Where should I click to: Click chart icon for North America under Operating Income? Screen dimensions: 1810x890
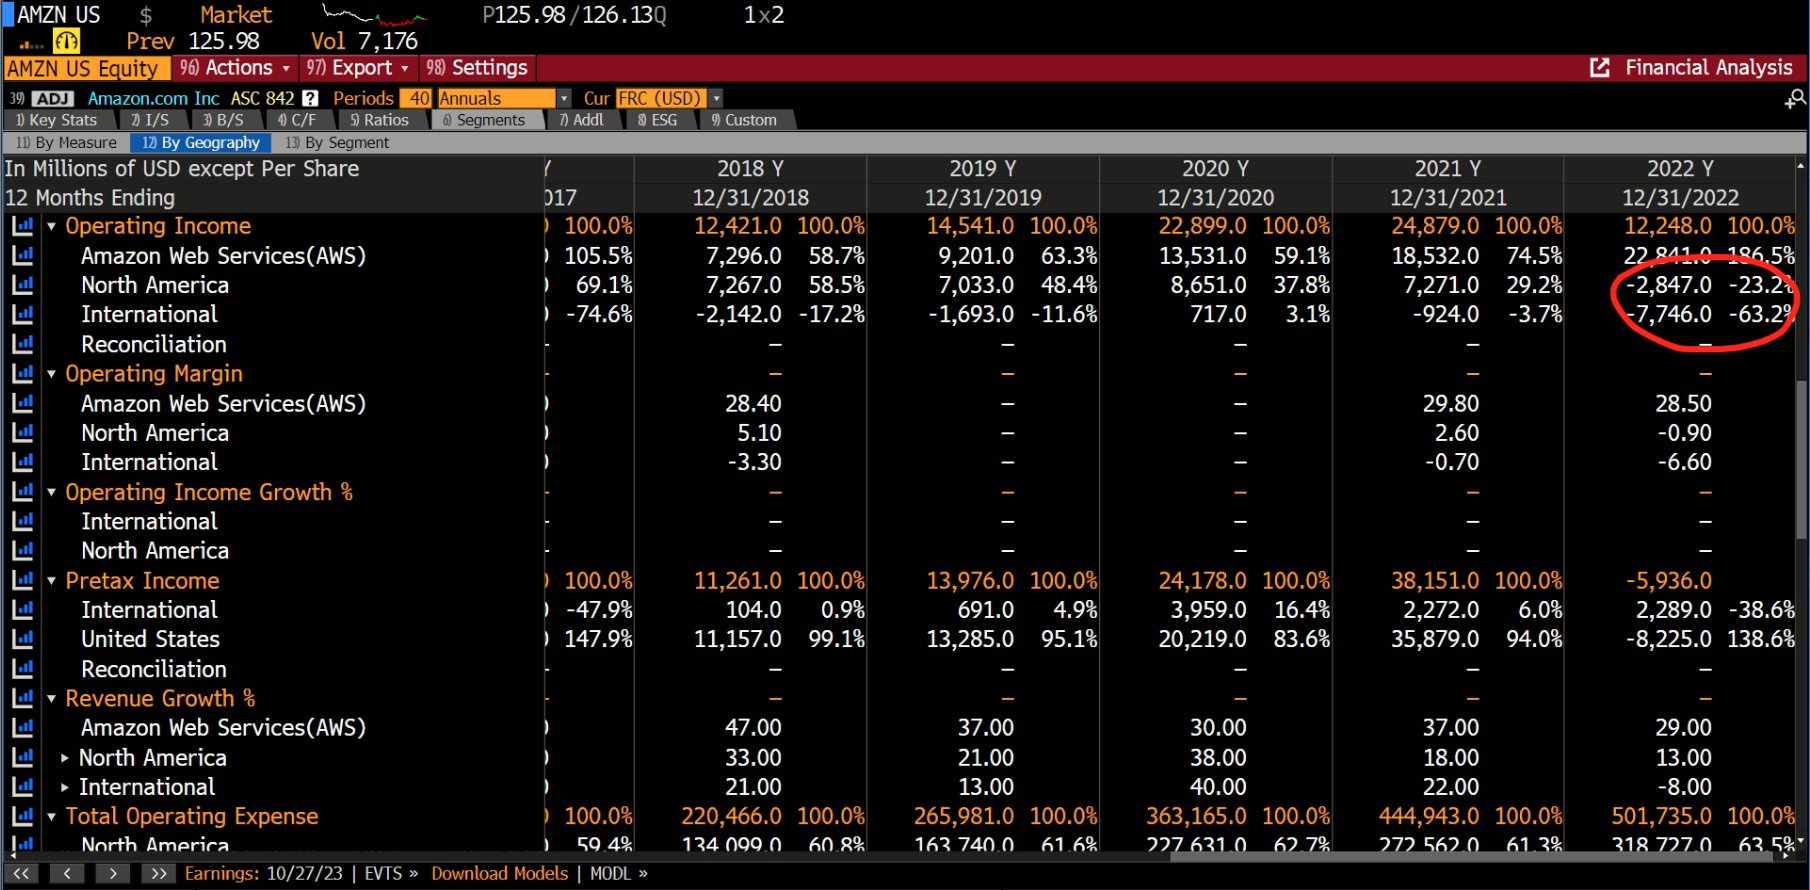click(x=22, y=285)
